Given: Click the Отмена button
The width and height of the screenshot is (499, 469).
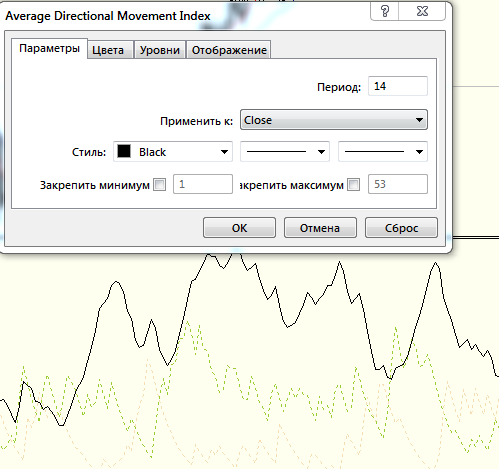Looking at the screenshot, I should 320,228.
